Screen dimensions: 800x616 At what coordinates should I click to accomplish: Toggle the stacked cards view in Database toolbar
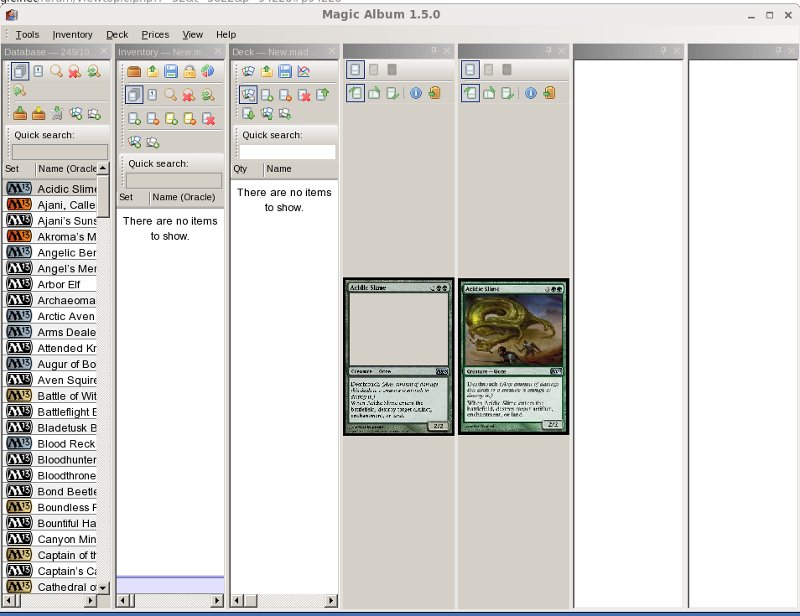[x=20, y=71]
